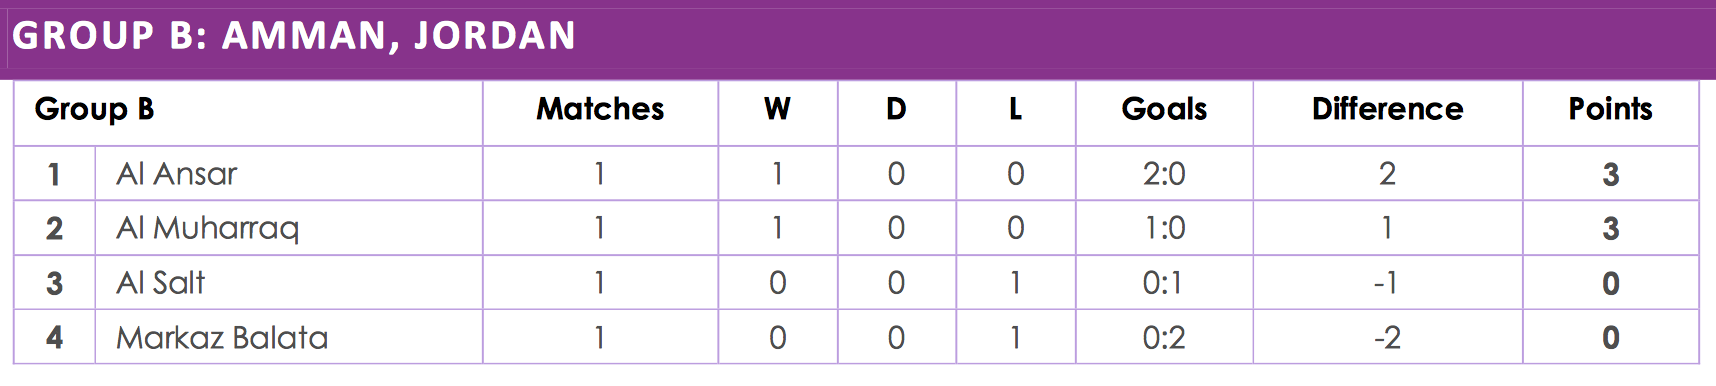The height and width of the screenshot is (386, 1716).
Task: Select the Group B header cell
Action: pyautogui.click(x=94, y=109)
